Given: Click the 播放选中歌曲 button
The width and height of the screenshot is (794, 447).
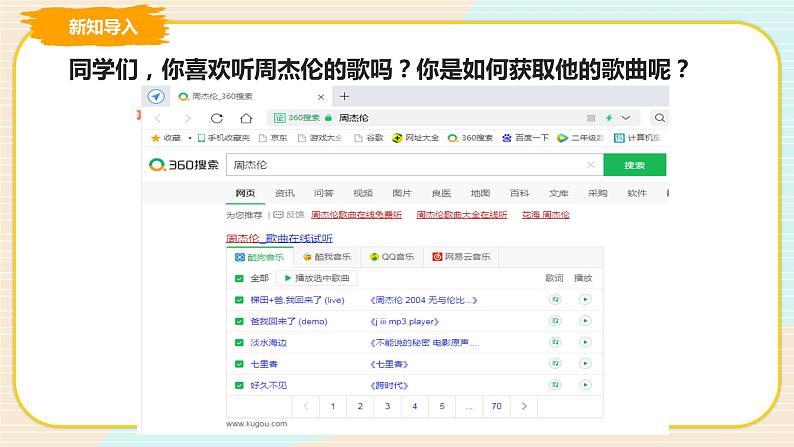Looking at the screenshot, I should 317,278.
